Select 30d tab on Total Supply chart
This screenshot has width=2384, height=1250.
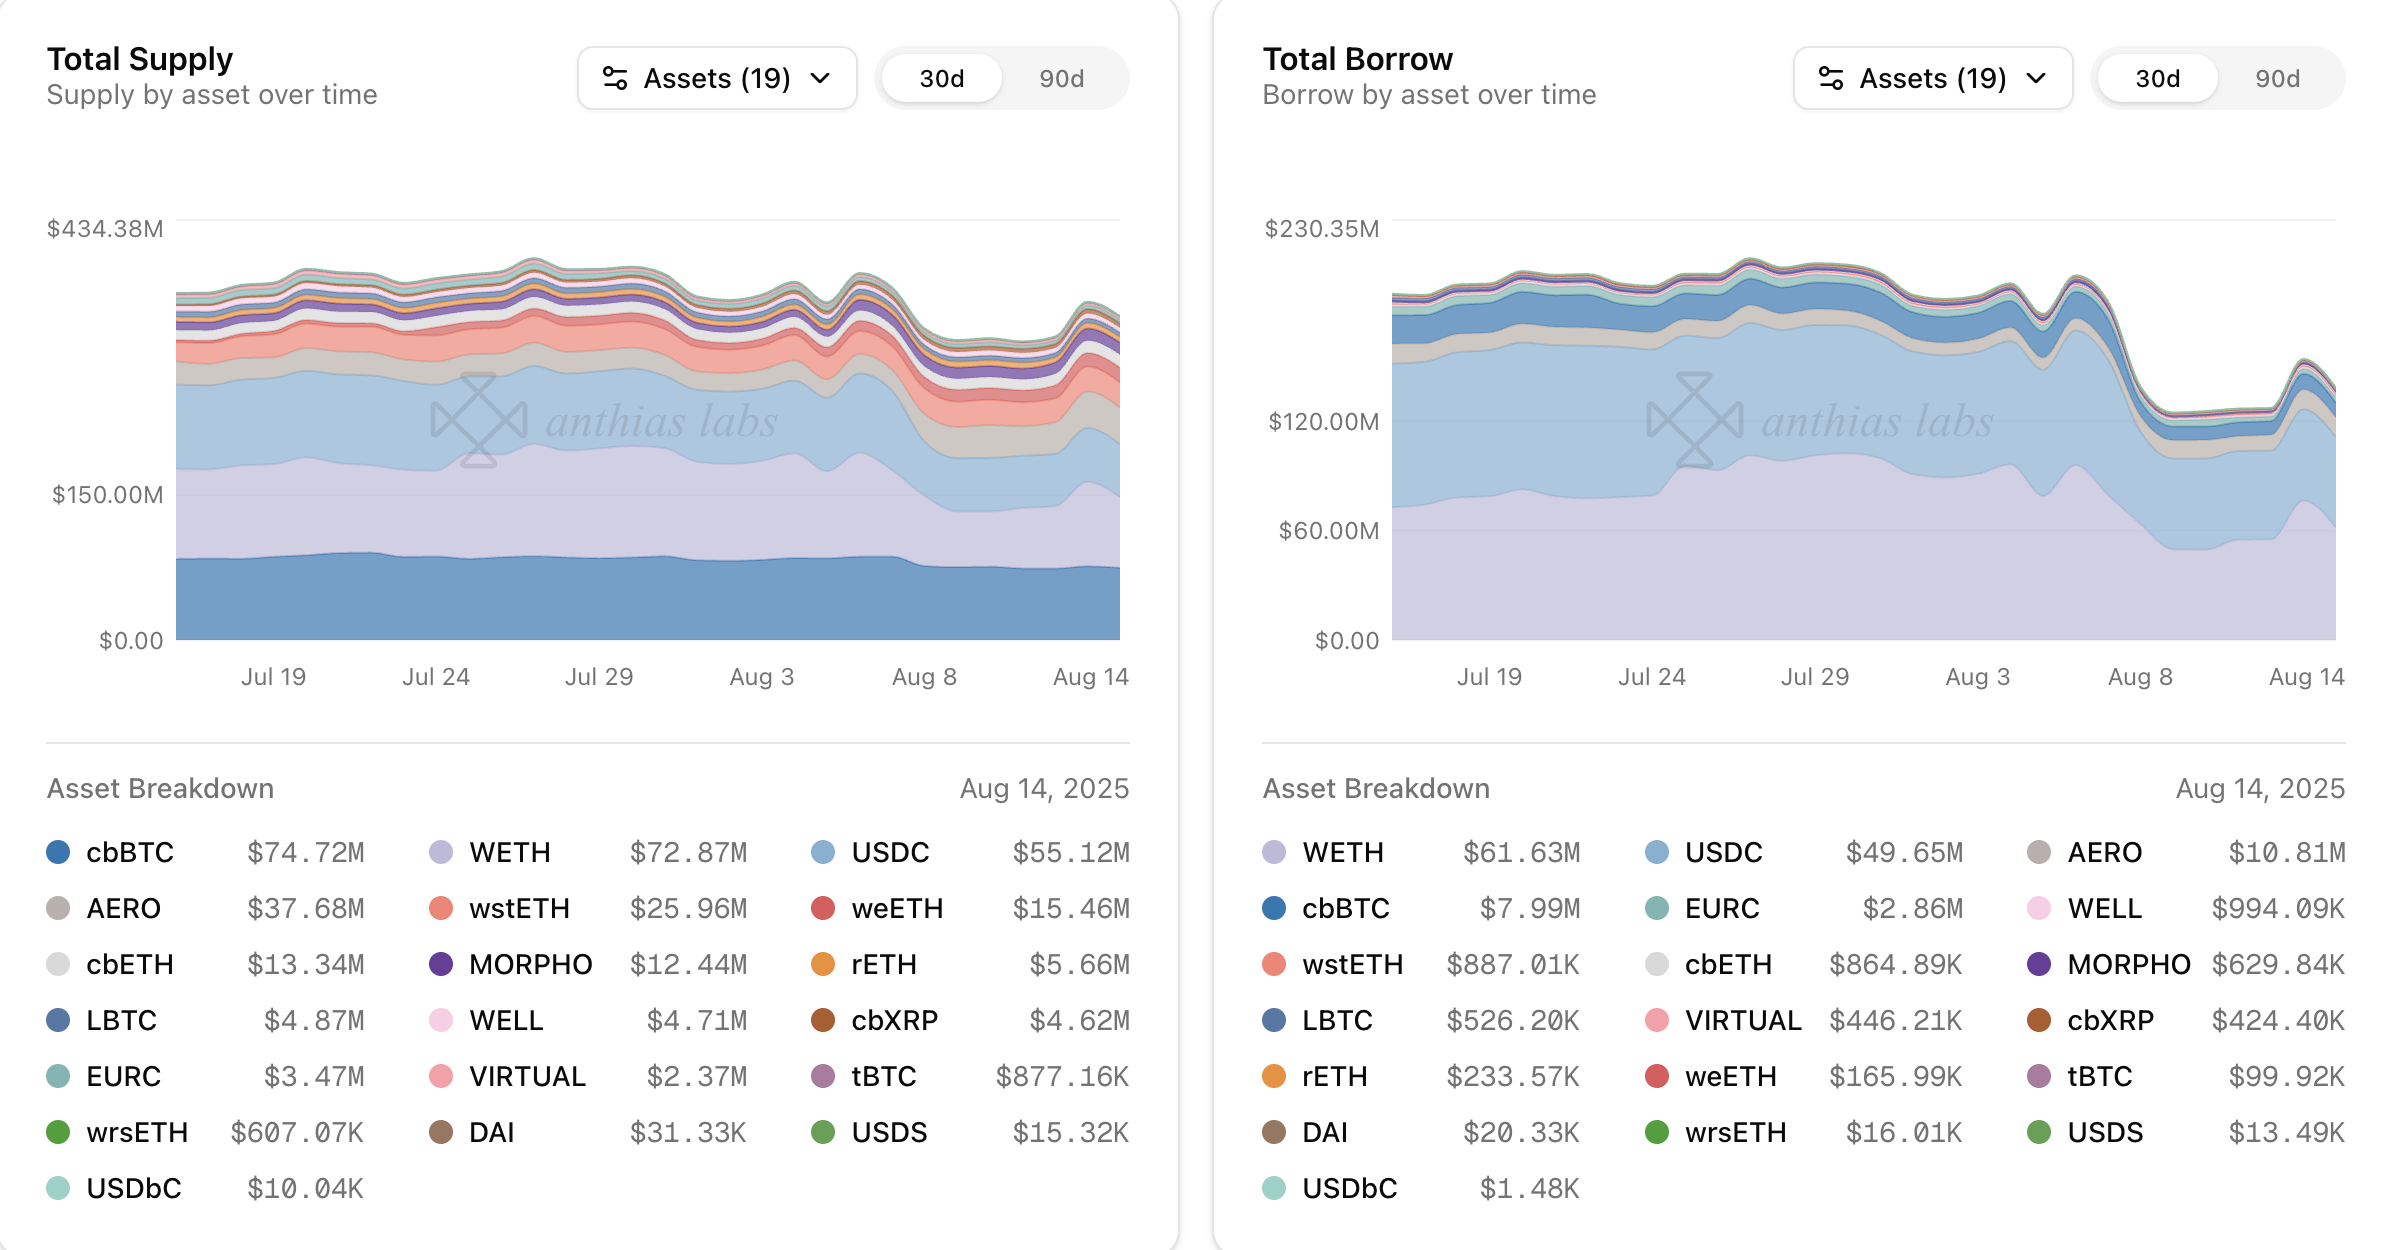pyautogui.click(x=941, y=78)
